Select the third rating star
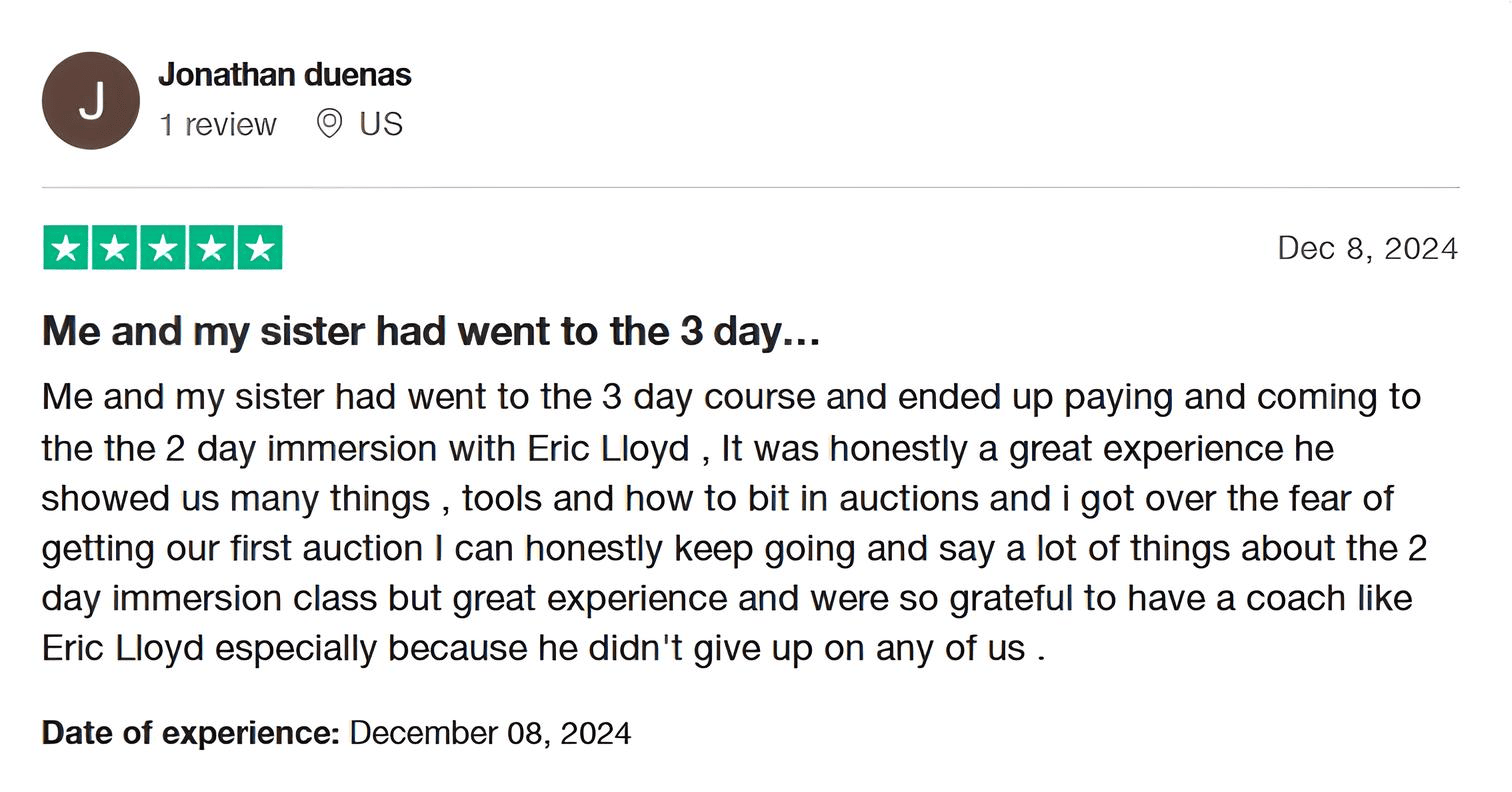The image size is (1512, 792). coord(163,248)
